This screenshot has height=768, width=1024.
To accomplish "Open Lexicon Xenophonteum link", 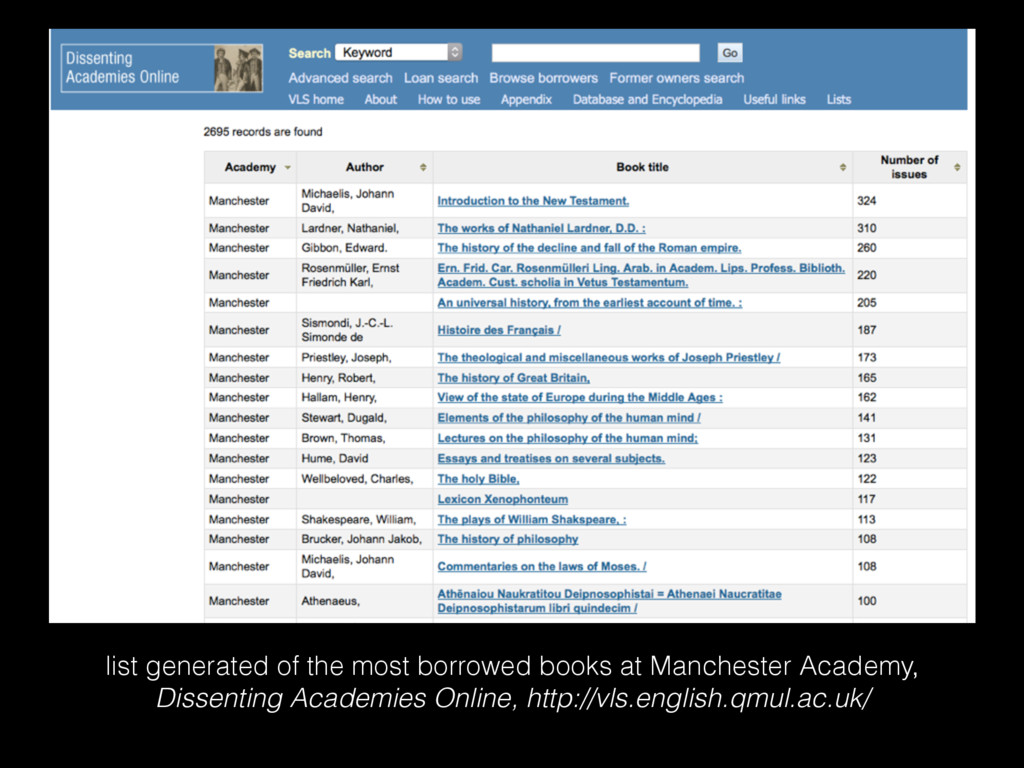I will pos(502,499).
